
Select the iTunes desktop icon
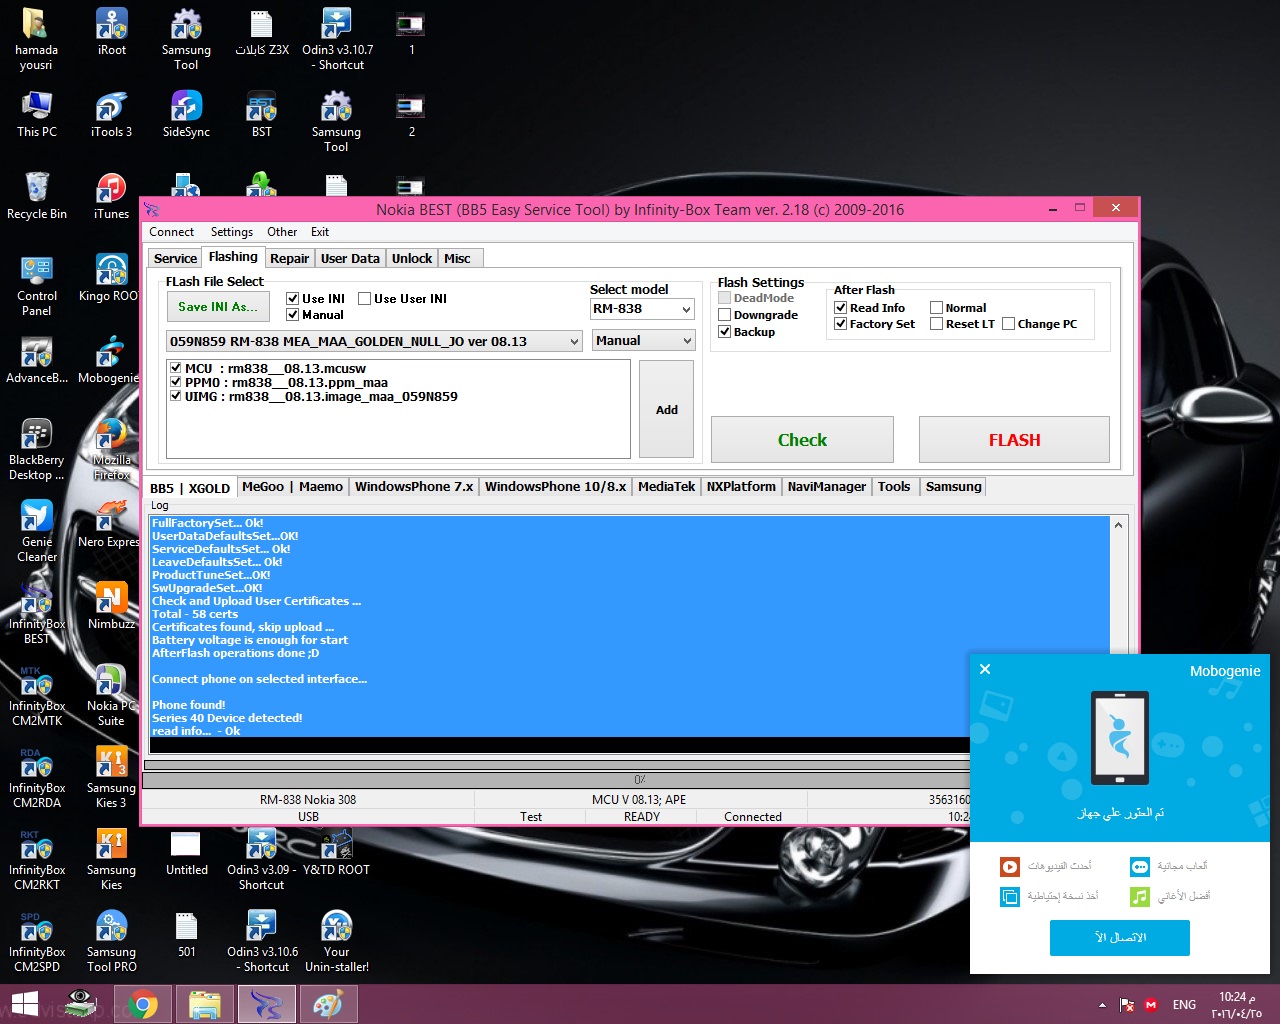(x=111, y=196)
